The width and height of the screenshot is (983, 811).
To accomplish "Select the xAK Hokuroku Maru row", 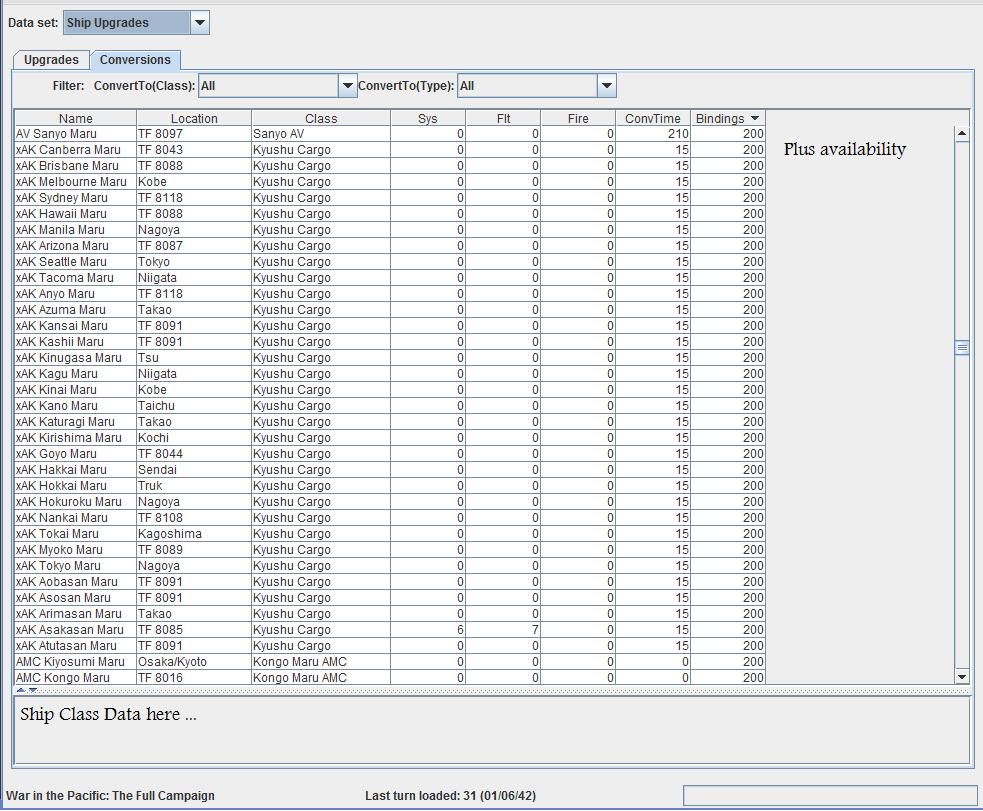I will click(389, 501).
